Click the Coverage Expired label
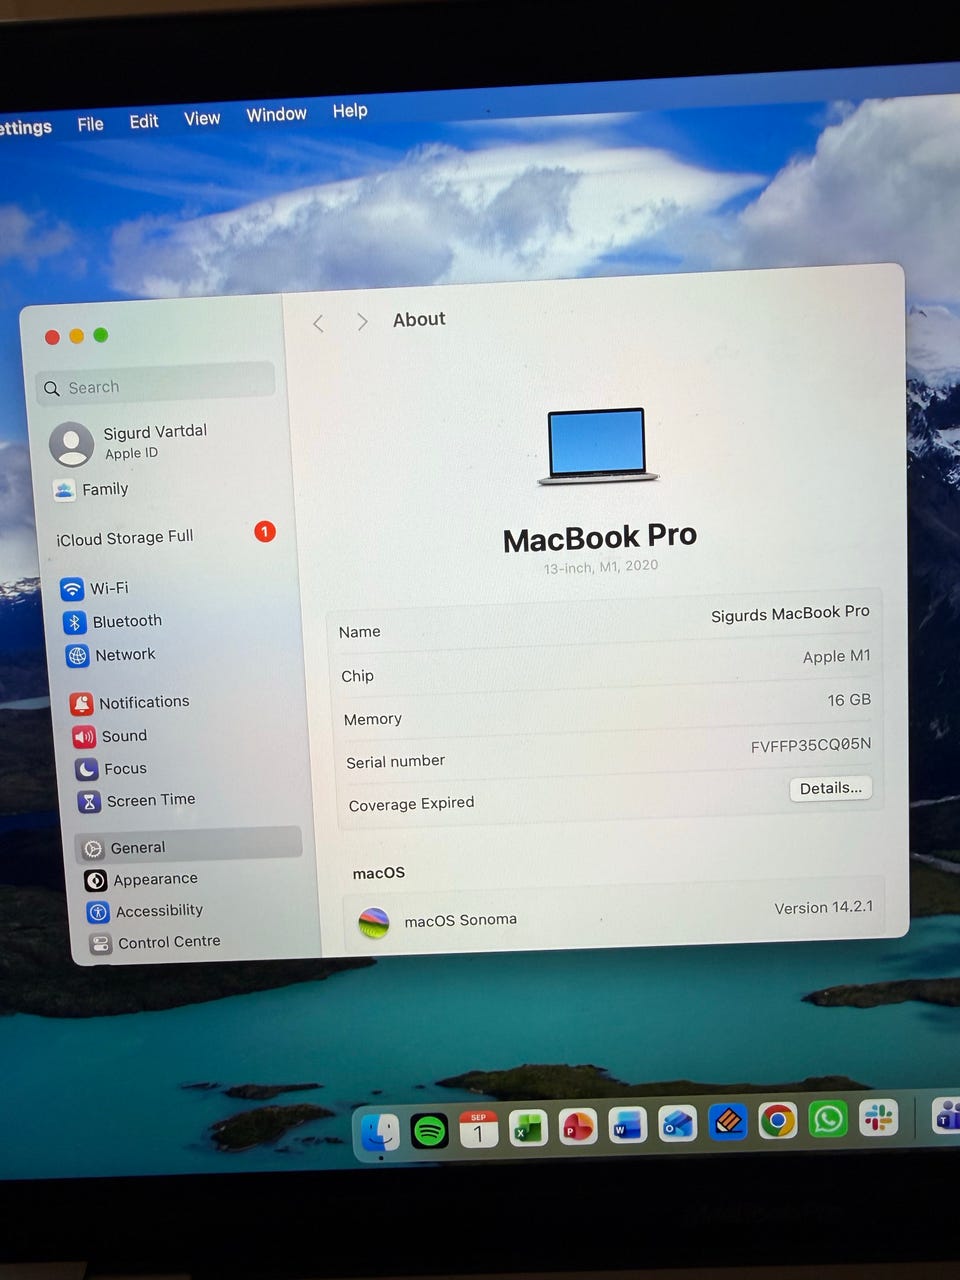Image resolution: width=960 pixels, height=1280 pixels. pos(411,804)
